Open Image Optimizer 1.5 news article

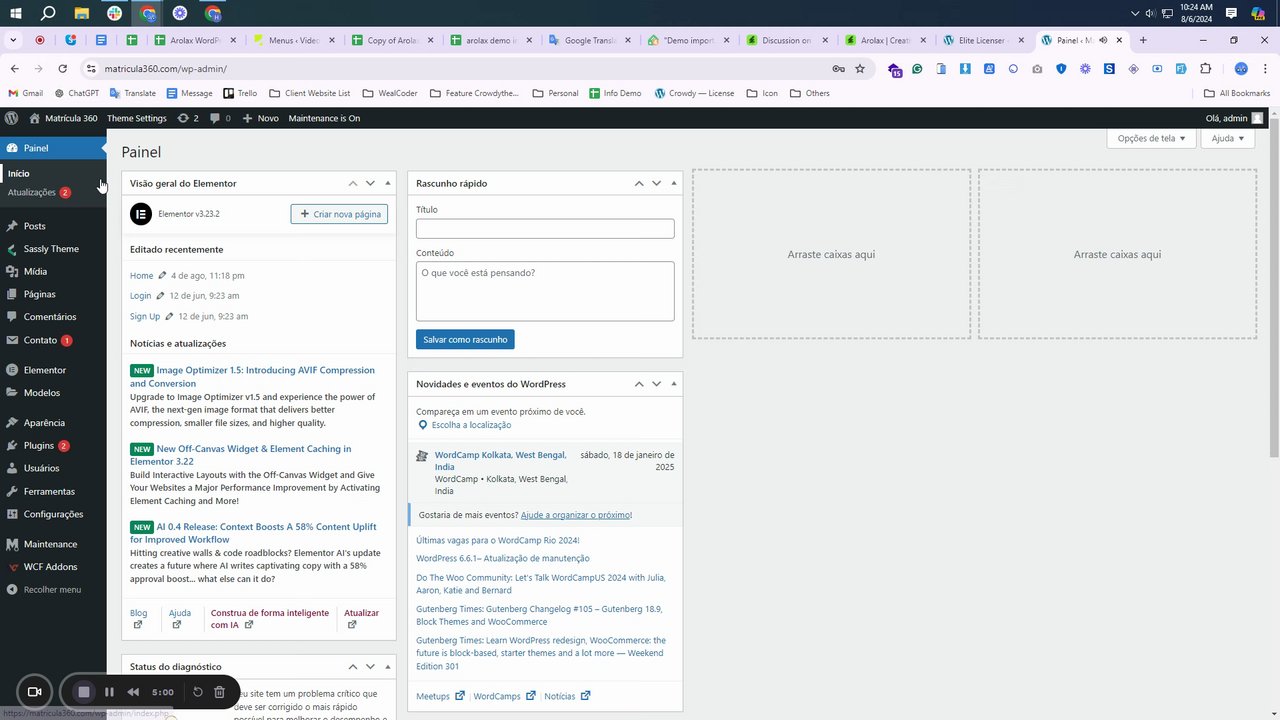point(252,376)
